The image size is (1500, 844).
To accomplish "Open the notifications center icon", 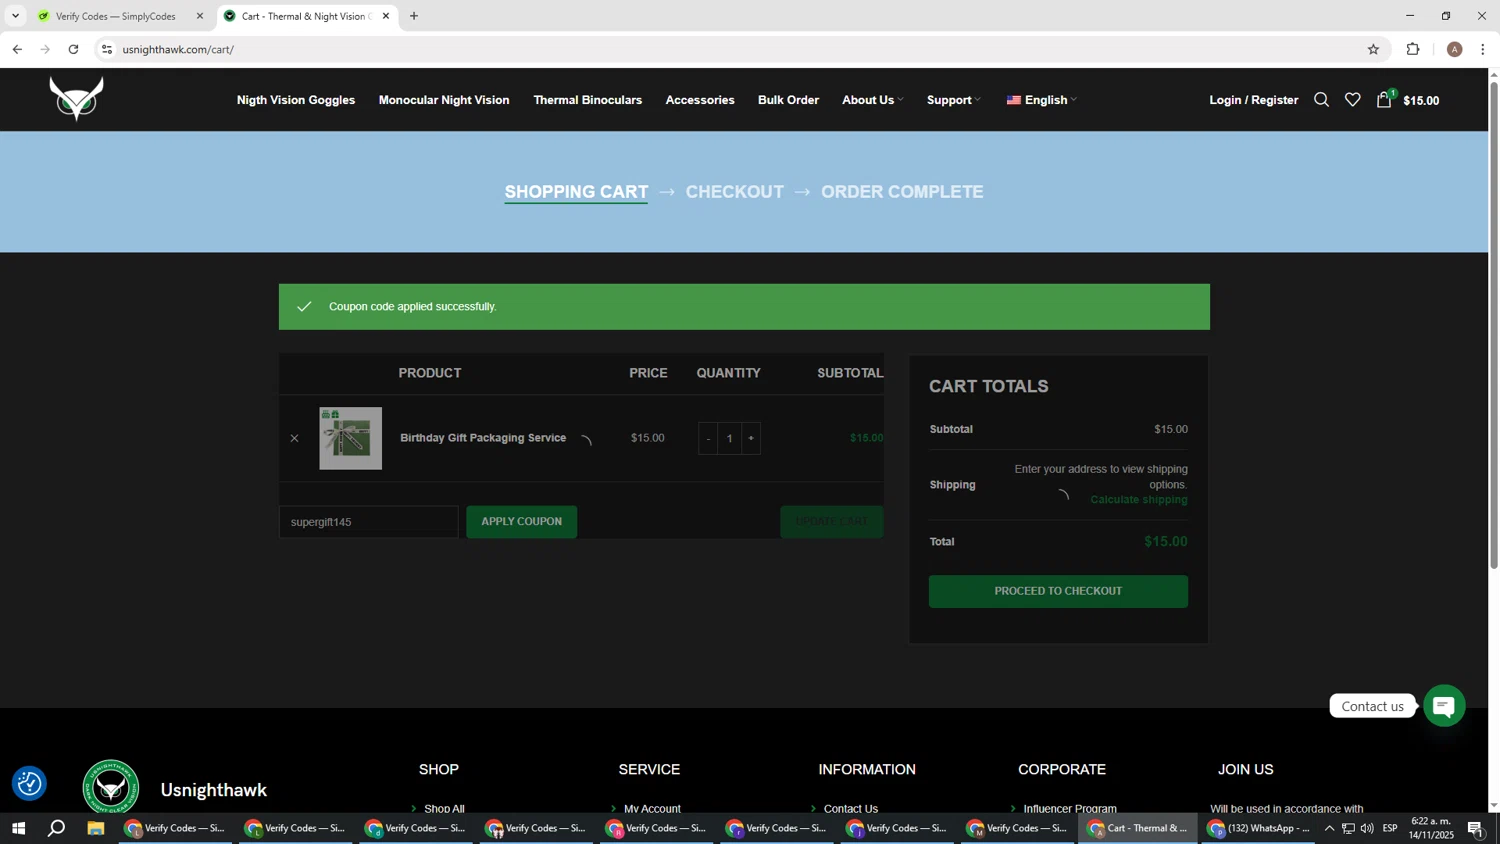I will 1475,828.
